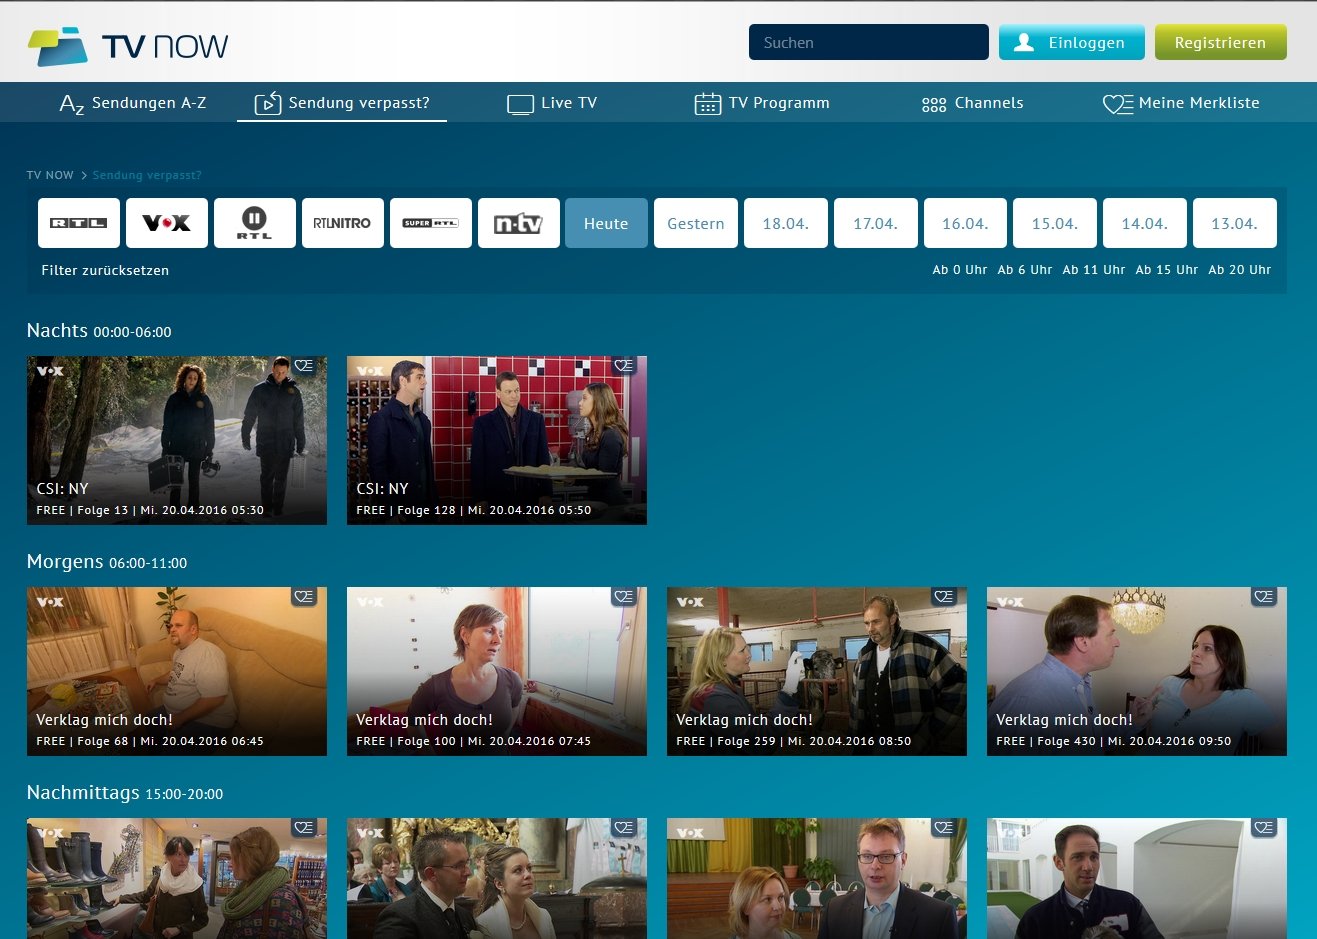1317x939 pixels.
Task: Filter by n-tv channel logo
Action: coord(519,223)
